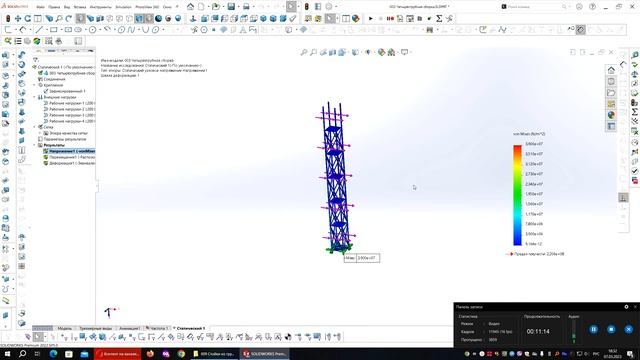Click the Zoom to Fit magnifier in view toolbar
The width and height of the screenshot is (640, 360).
[x=304, y=52]
